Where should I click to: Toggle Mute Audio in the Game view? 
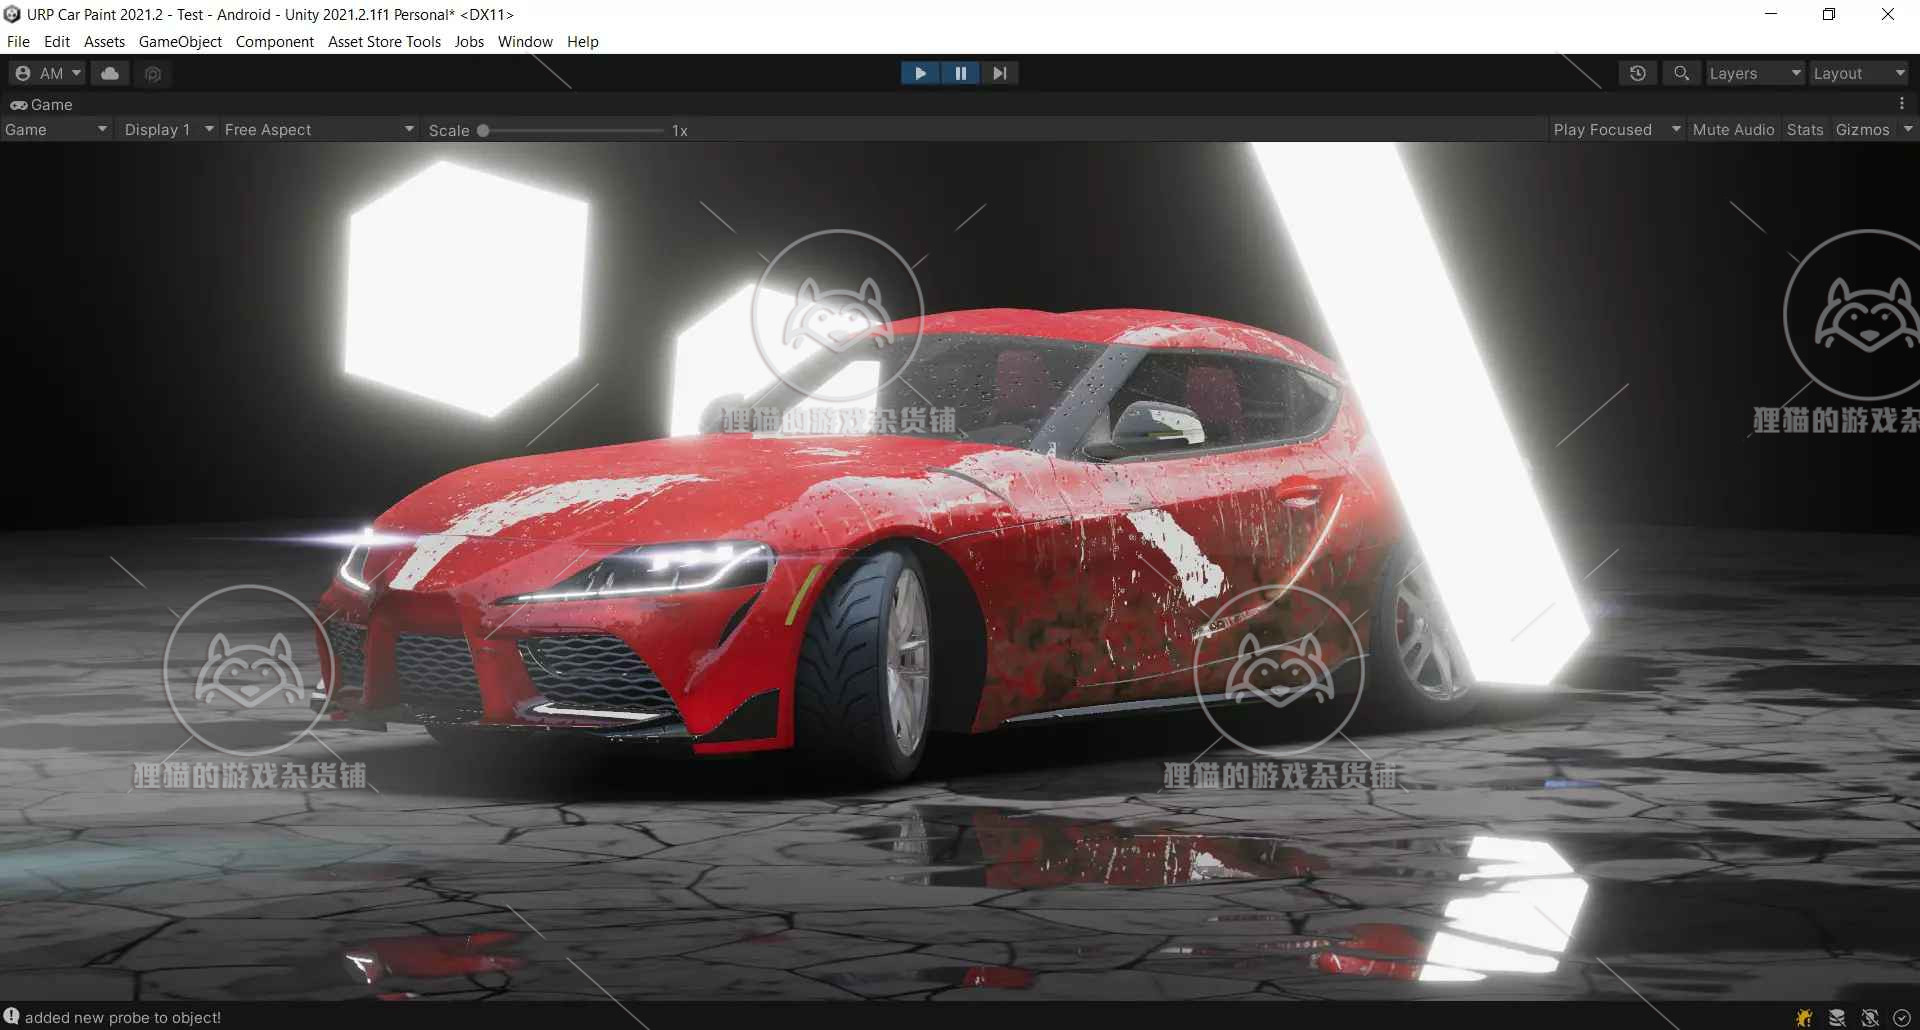pyautogui.click(x=1733, y=129)
